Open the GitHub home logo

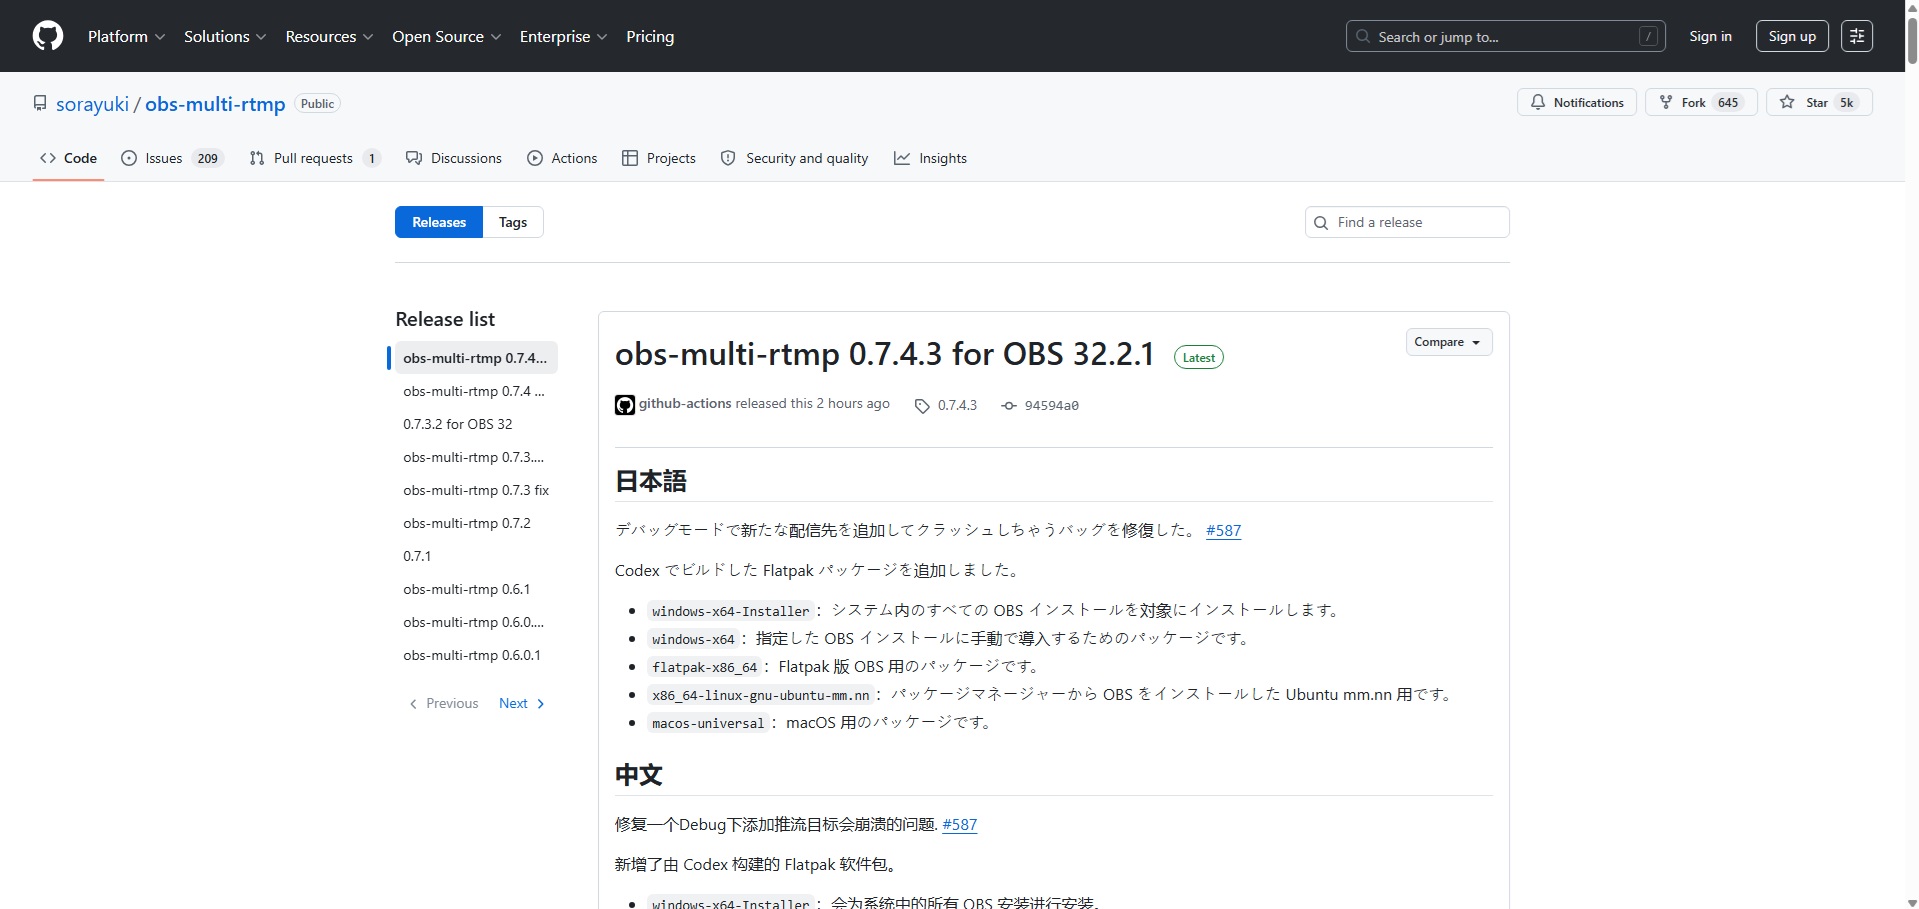pos(47,36)
